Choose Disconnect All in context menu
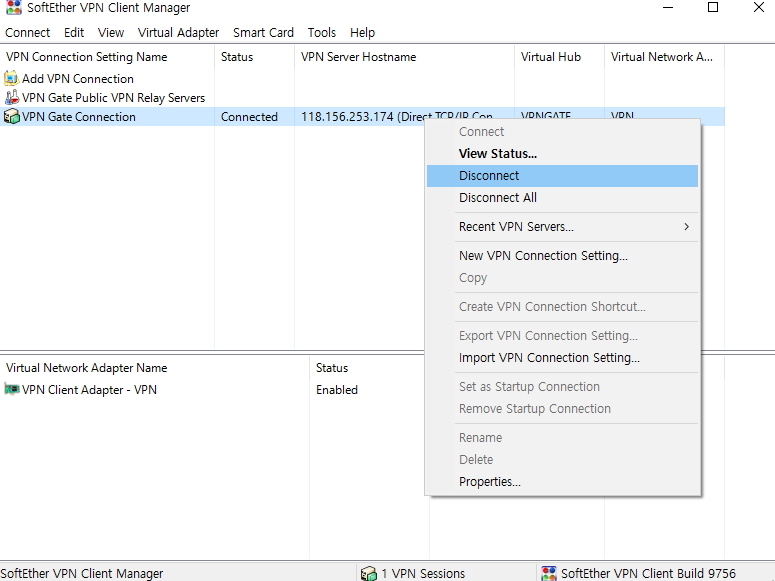This screenshot has height=581, width=775. (x=562, y=198)
